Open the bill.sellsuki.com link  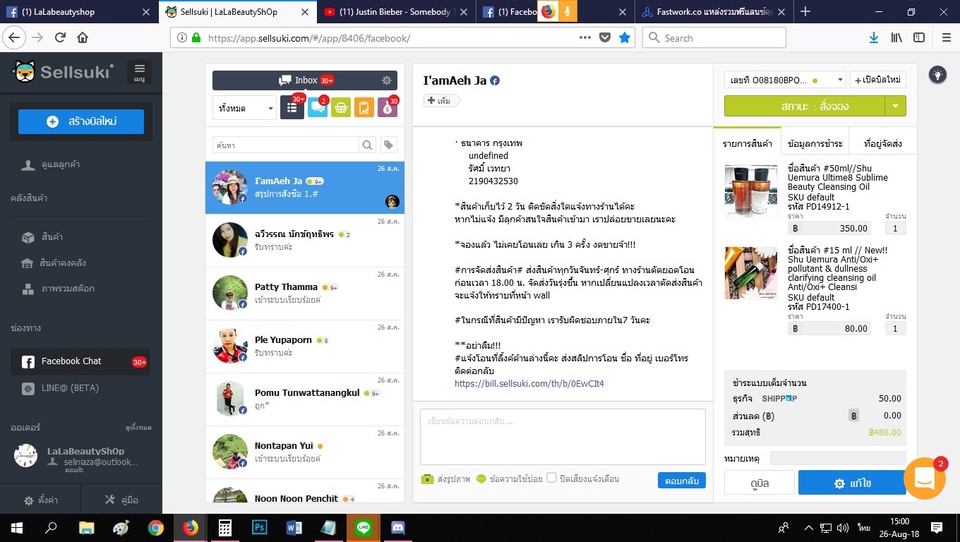point(529,383)
